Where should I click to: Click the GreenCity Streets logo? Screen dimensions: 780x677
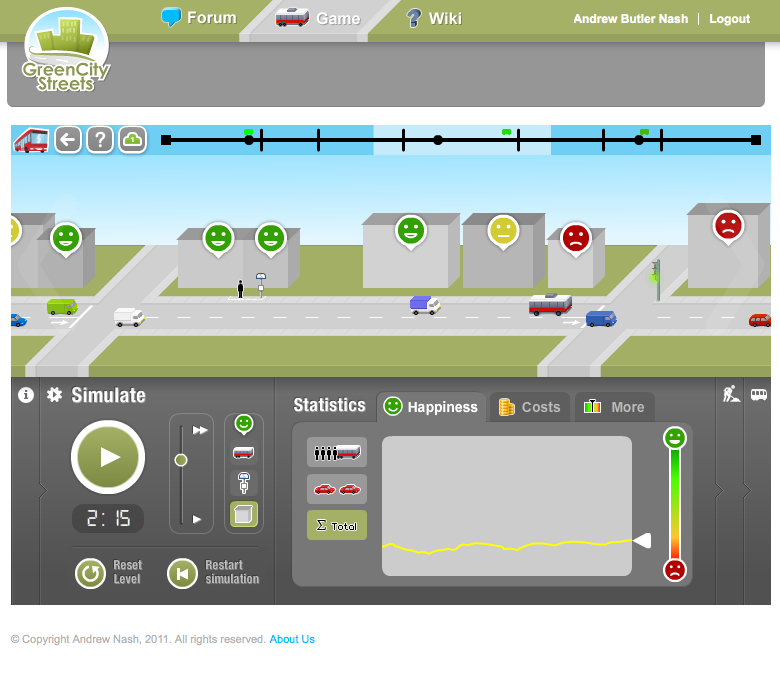point(66,50)
